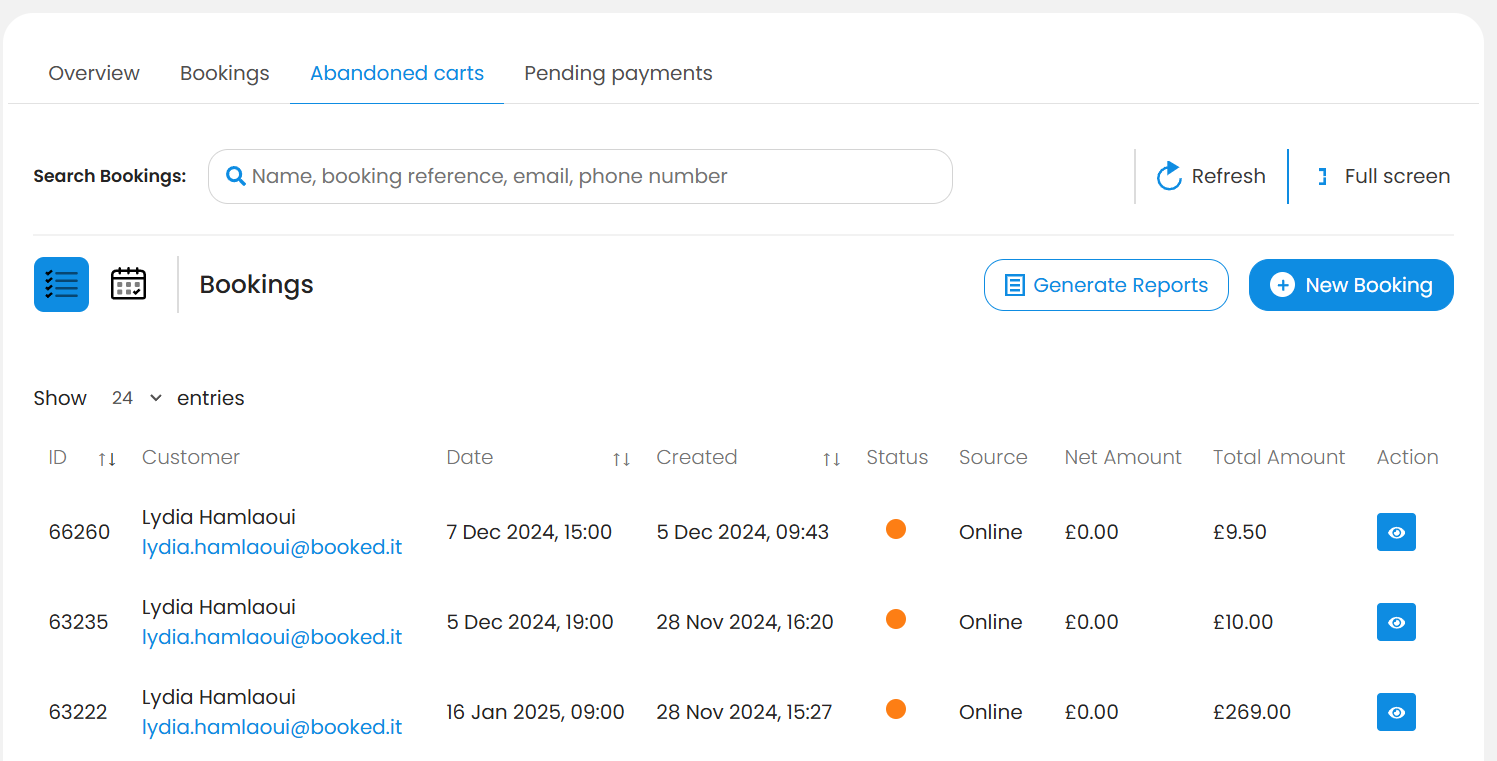The height and width of the screenshot is (761, 1497).
Task: Open the Overview tab
Action: click(x=94, y=73)
